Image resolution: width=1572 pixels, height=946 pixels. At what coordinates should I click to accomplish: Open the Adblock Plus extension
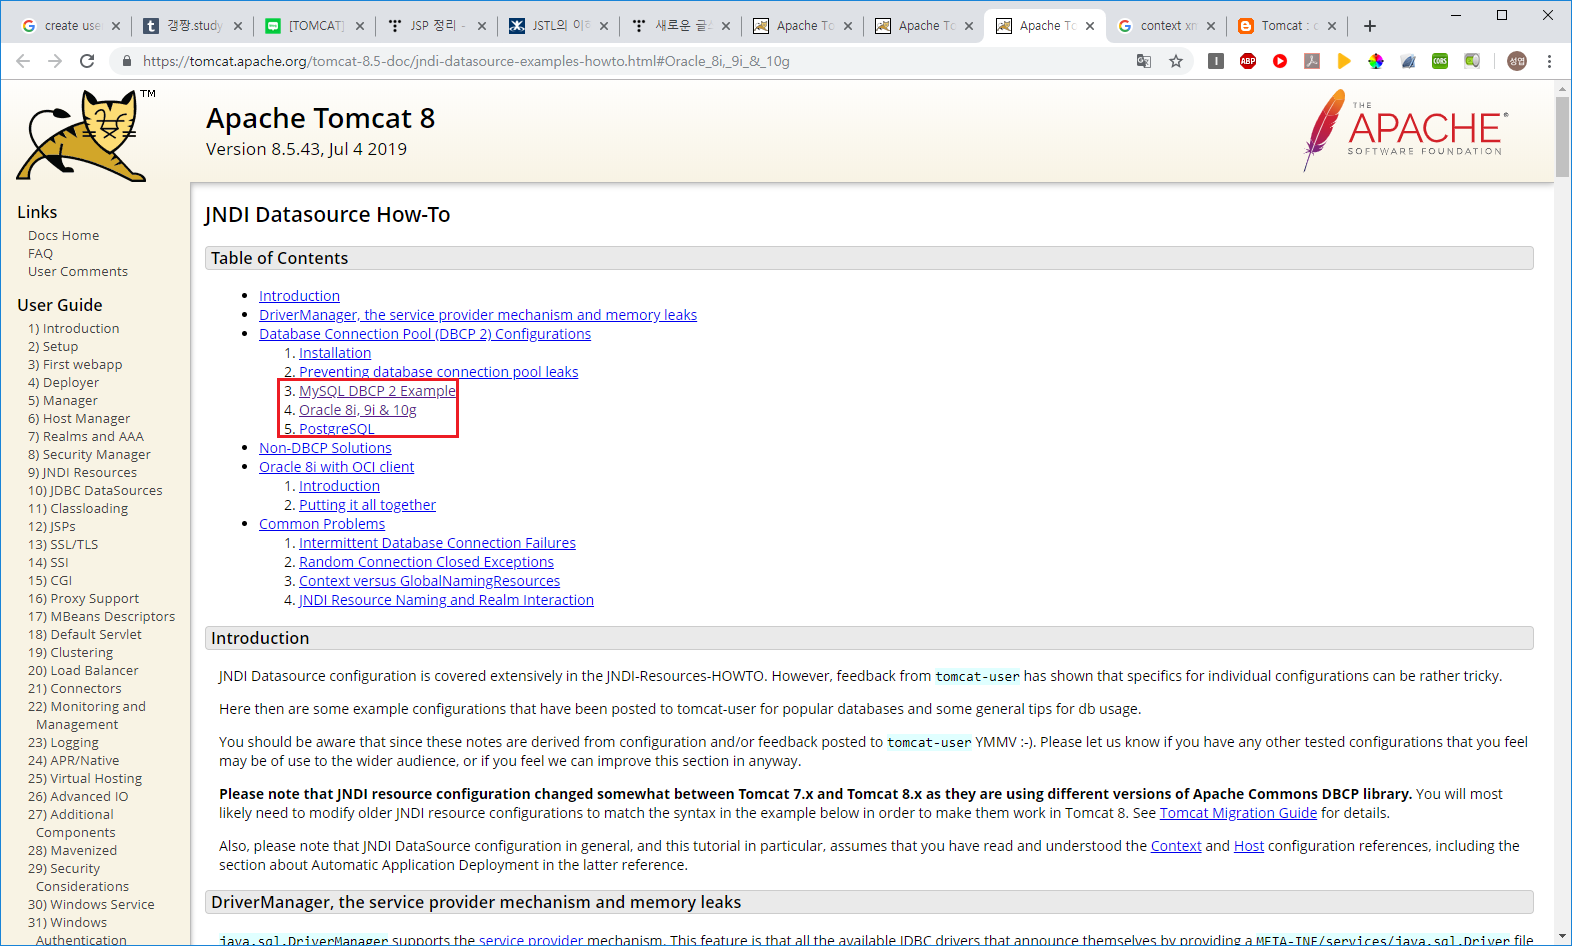[1248, 61]
